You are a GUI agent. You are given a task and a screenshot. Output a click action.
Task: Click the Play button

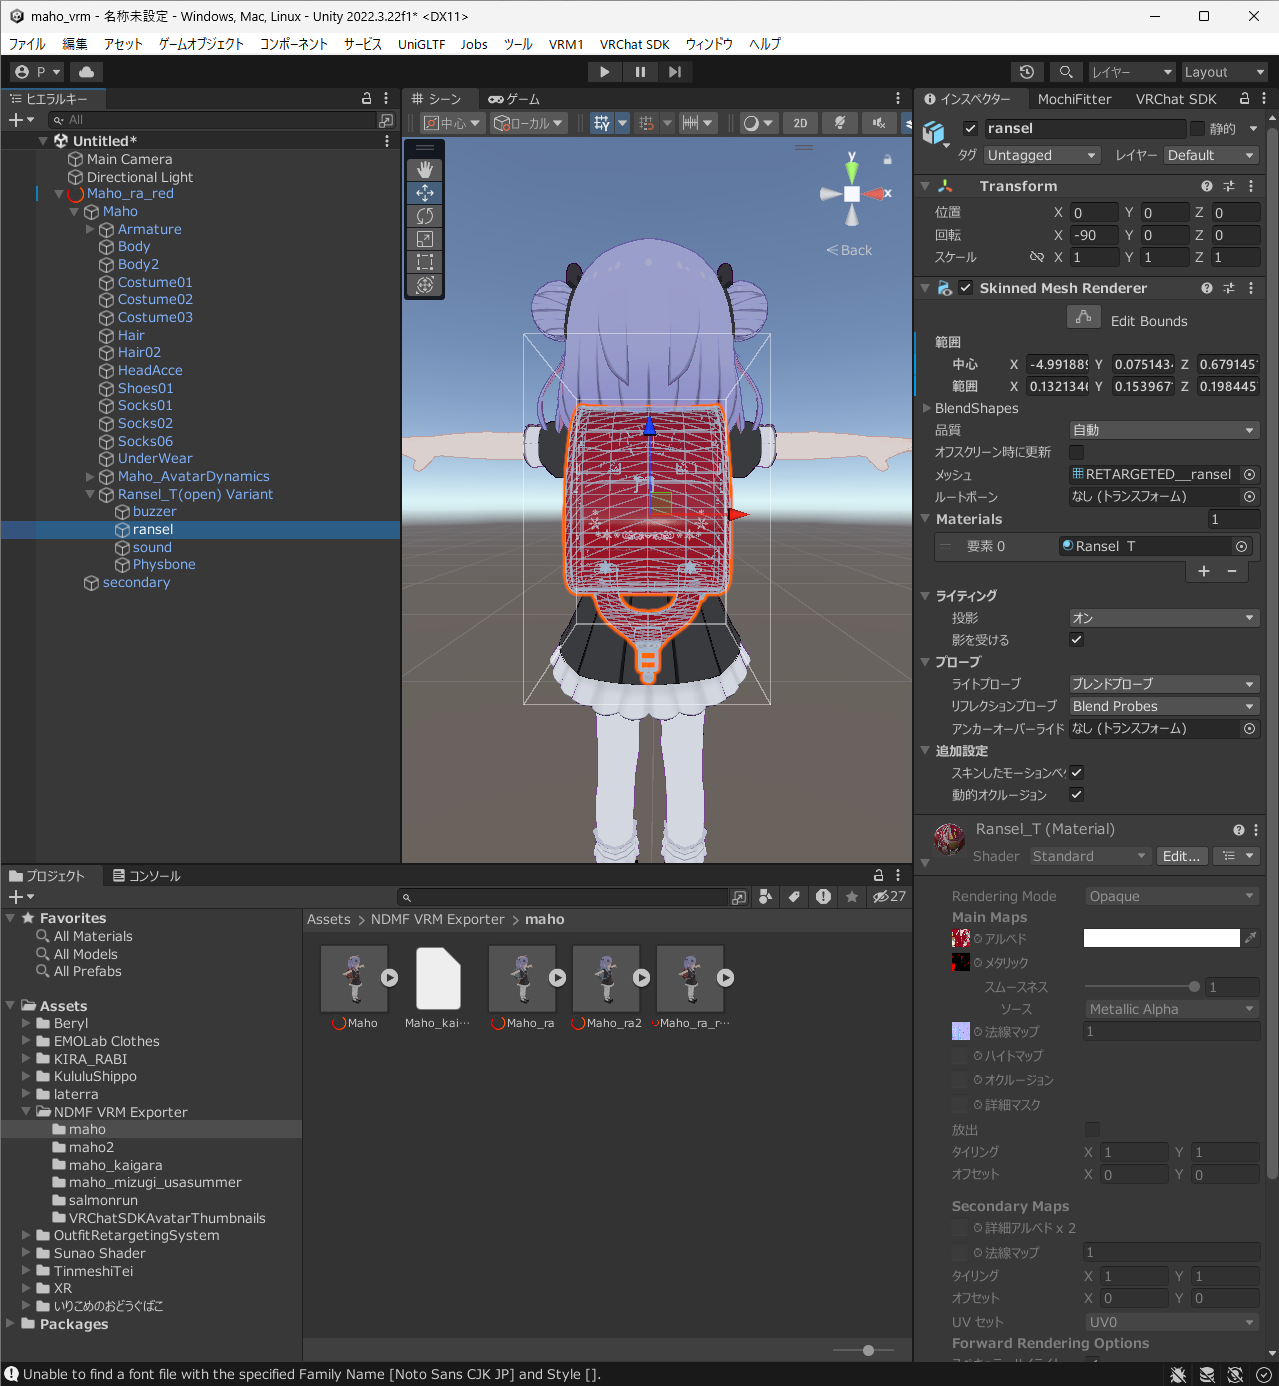[604, 72]
